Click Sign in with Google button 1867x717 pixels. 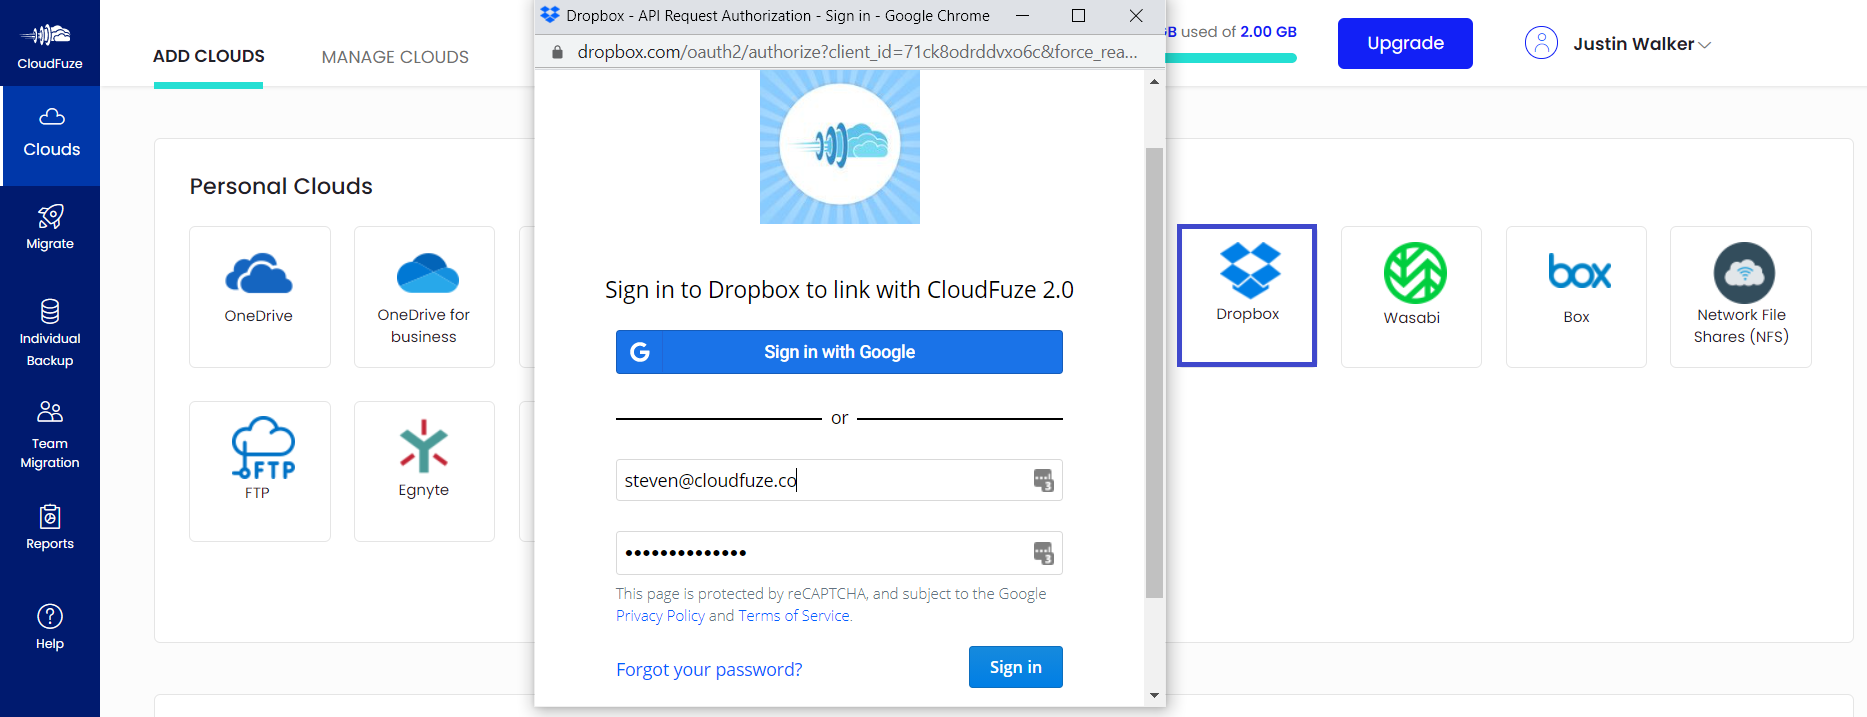(839, 352)
